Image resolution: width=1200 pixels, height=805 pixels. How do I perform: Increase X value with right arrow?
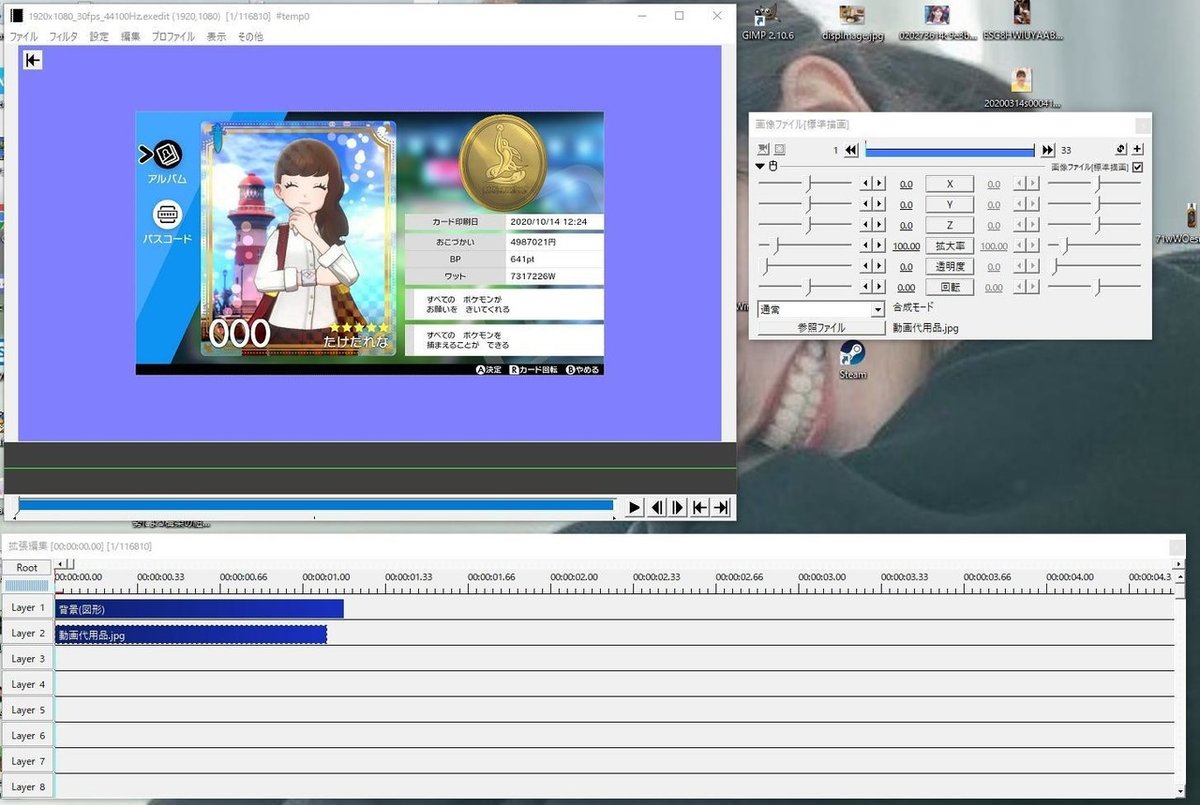879,184
